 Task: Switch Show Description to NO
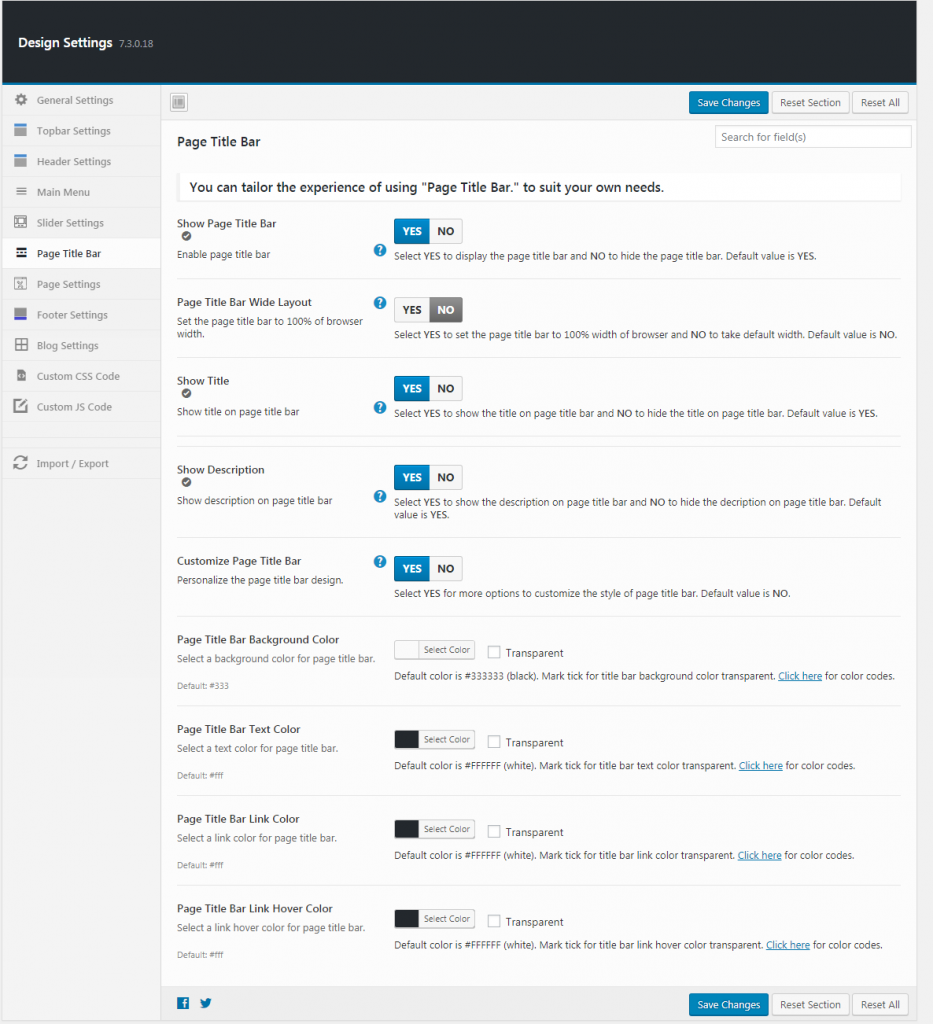(x=446, y=477)
